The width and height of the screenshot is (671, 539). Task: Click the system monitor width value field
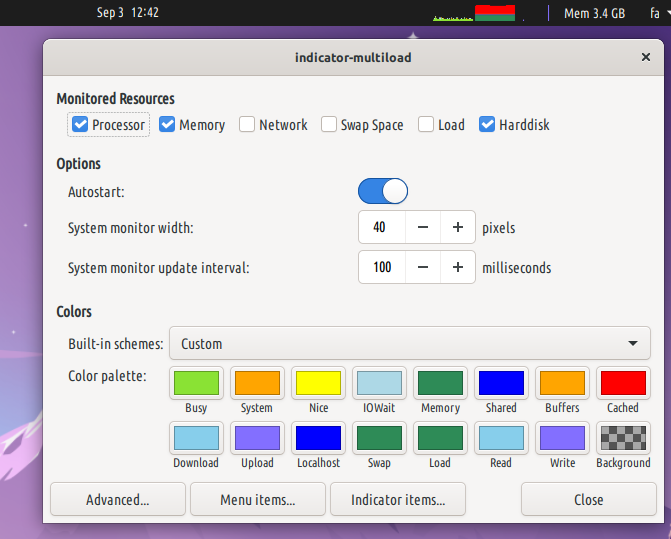(381, 228)
